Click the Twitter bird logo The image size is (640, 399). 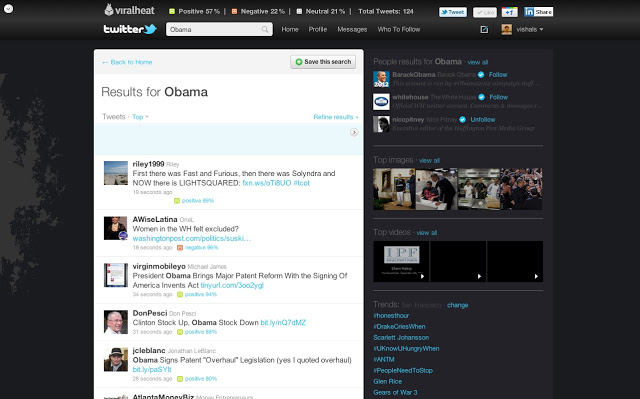pos(150,29)
